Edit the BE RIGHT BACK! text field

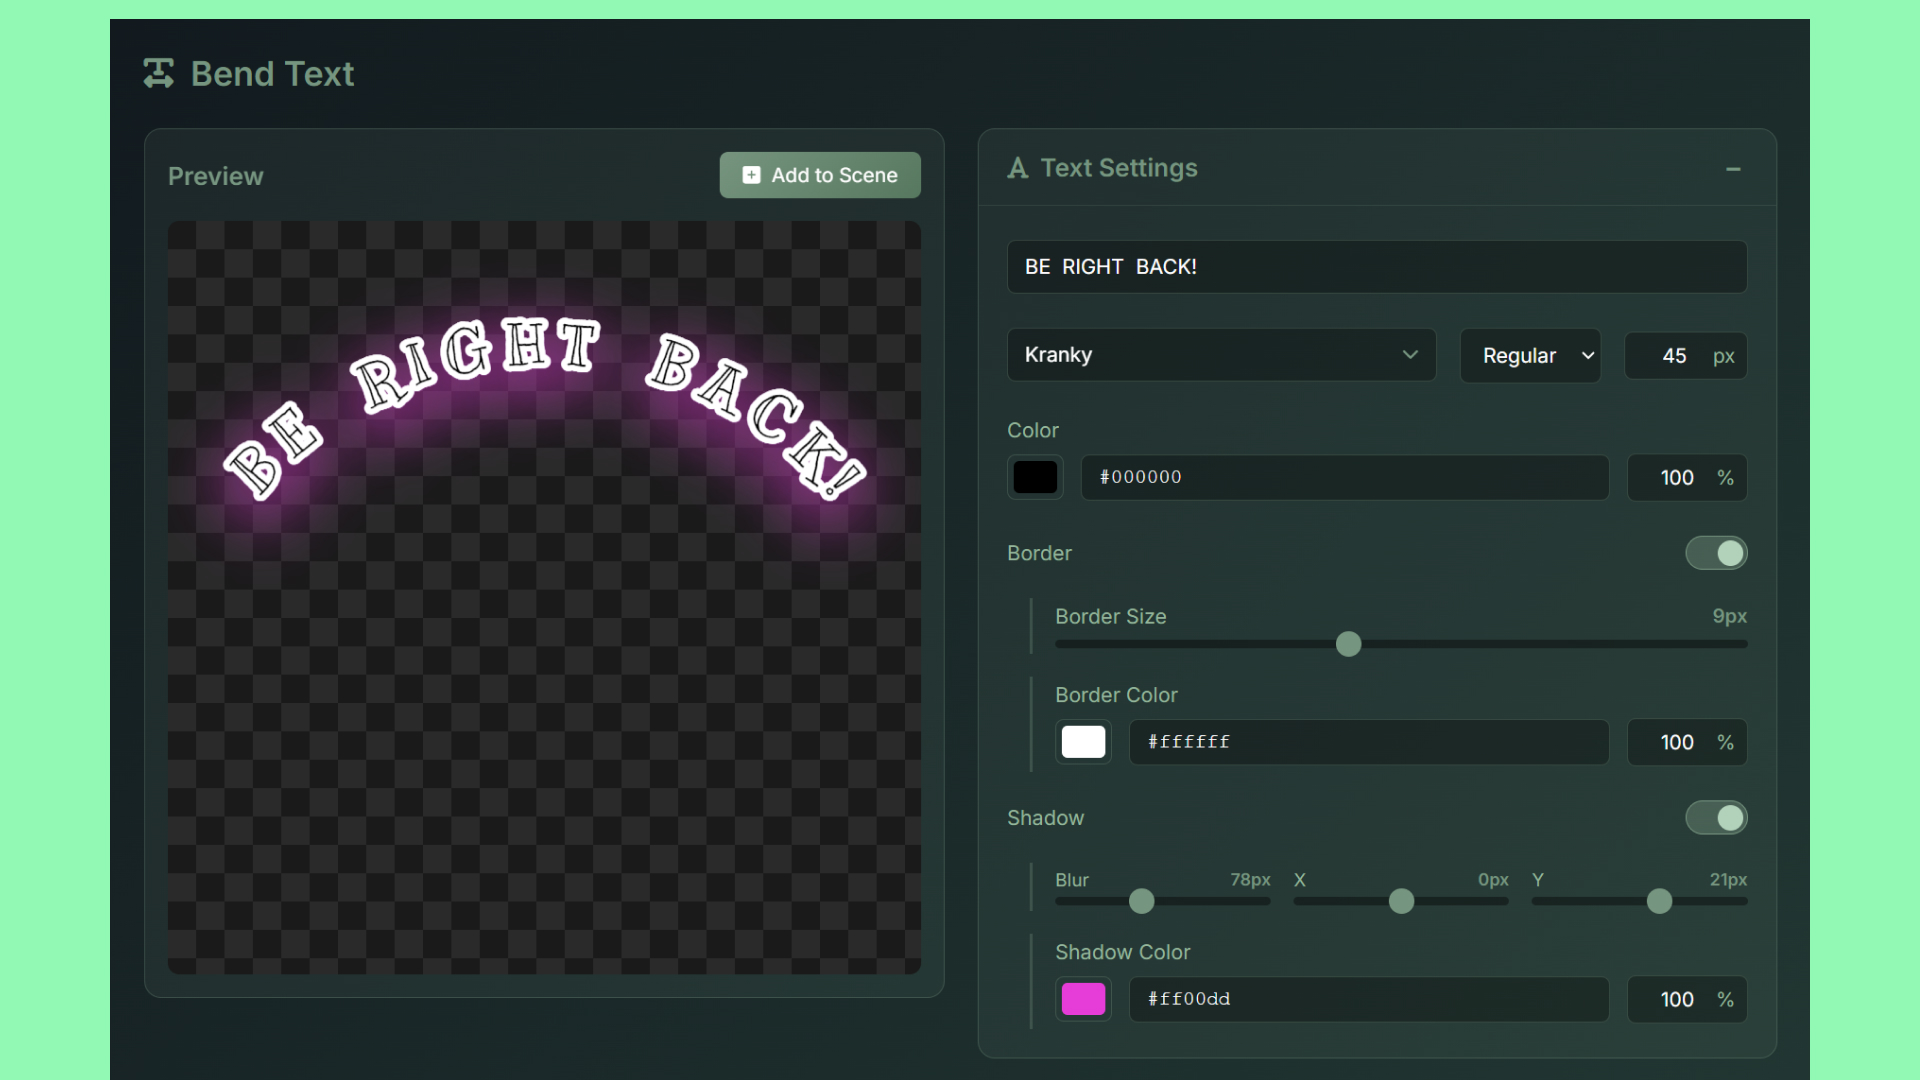pyautogui.click(x=1376, y=267)
